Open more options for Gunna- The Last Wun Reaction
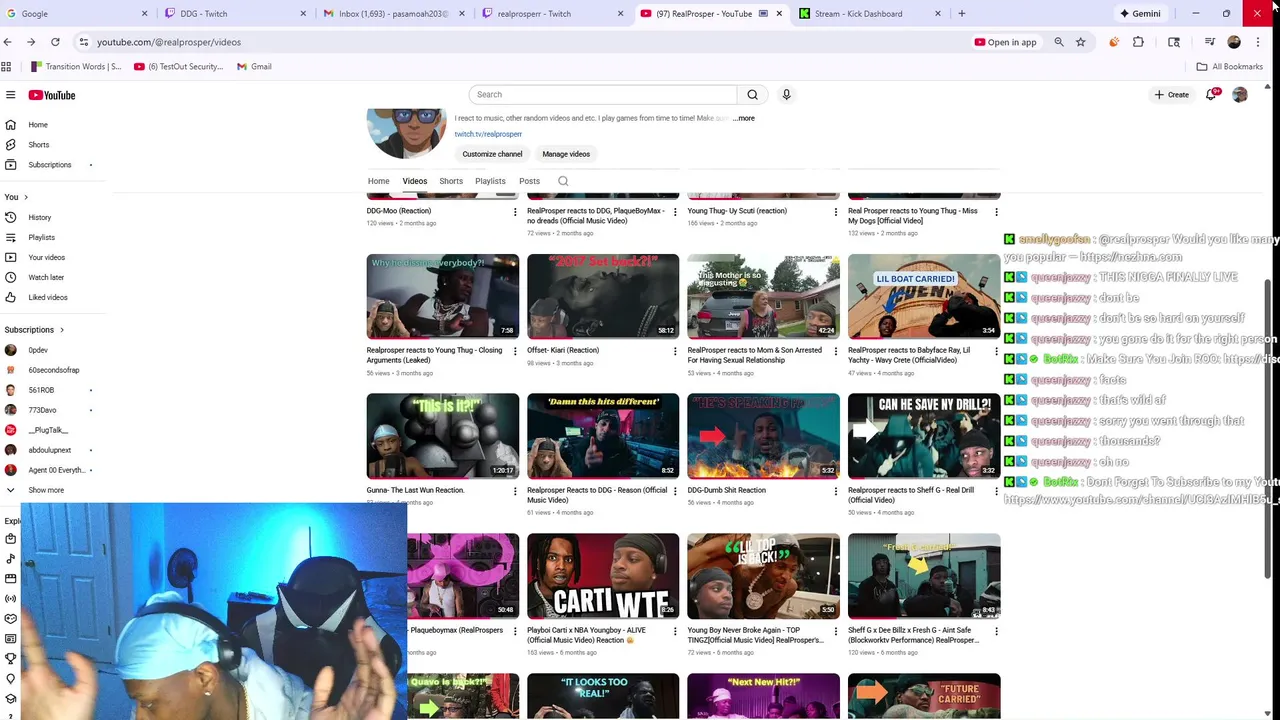This screenshot has width=1280, height=720. tap(515, 491)
